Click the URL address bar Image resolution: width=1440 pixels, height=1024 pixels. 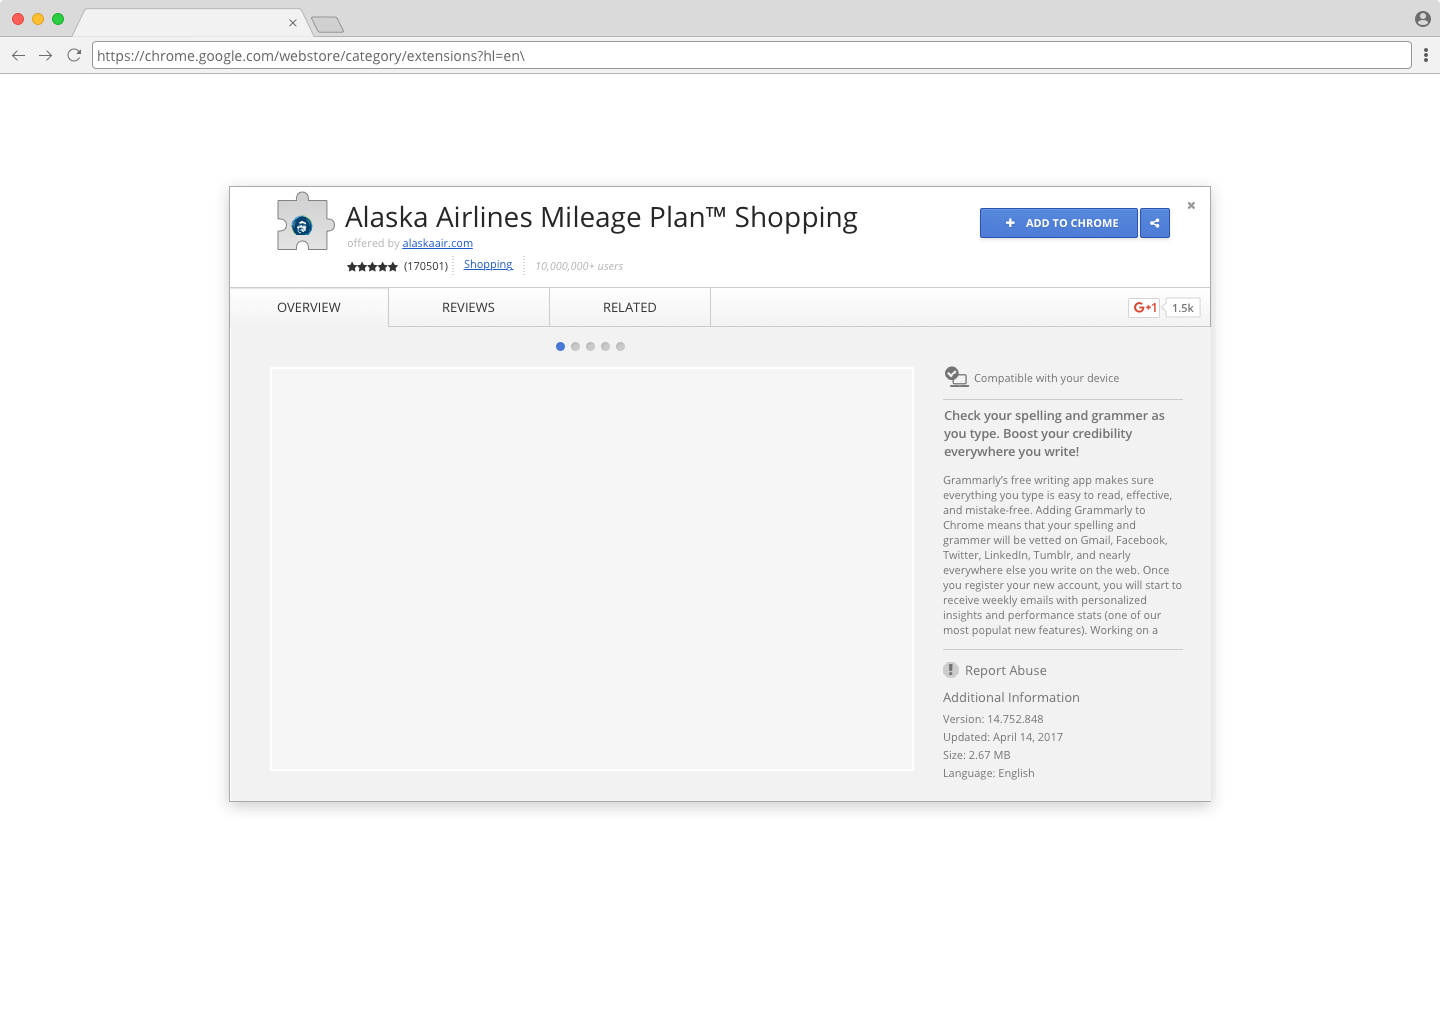coord(752,55)
